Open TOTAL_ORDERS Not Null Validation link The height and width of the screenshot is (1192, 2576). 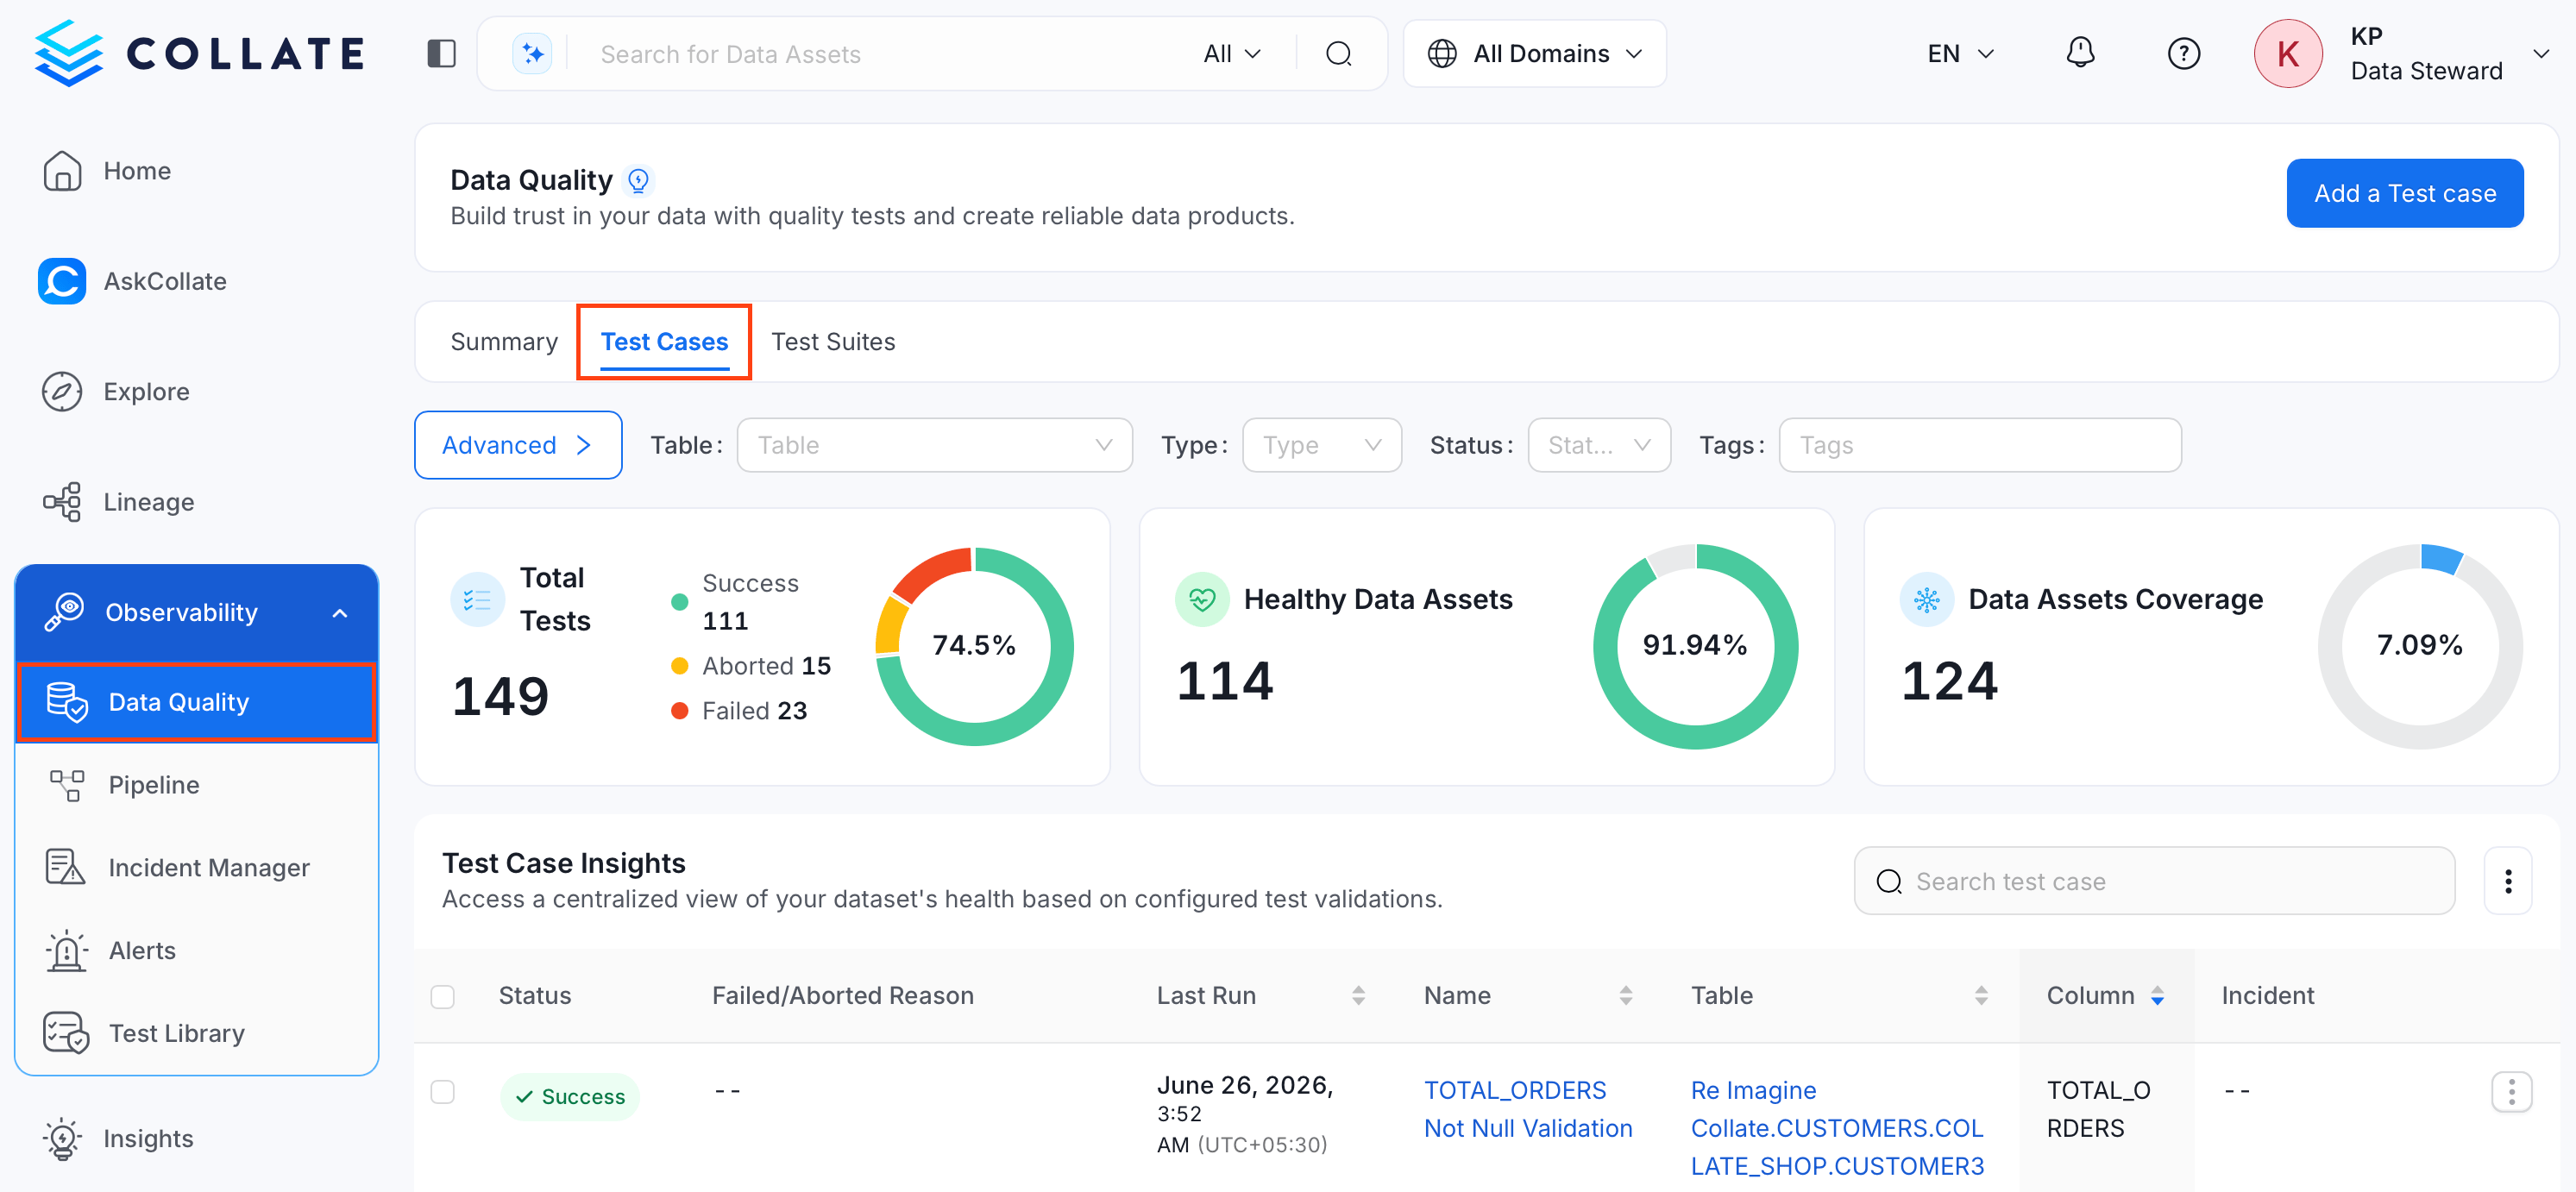click(x=1527, y=1109)
